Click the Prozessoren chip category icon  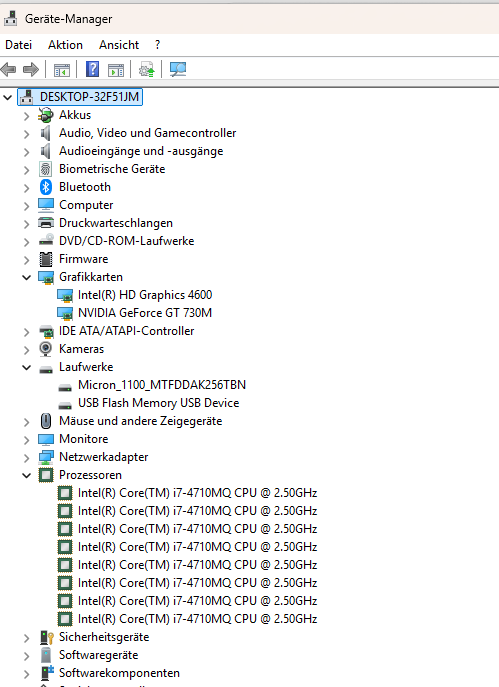click(46, 475)
